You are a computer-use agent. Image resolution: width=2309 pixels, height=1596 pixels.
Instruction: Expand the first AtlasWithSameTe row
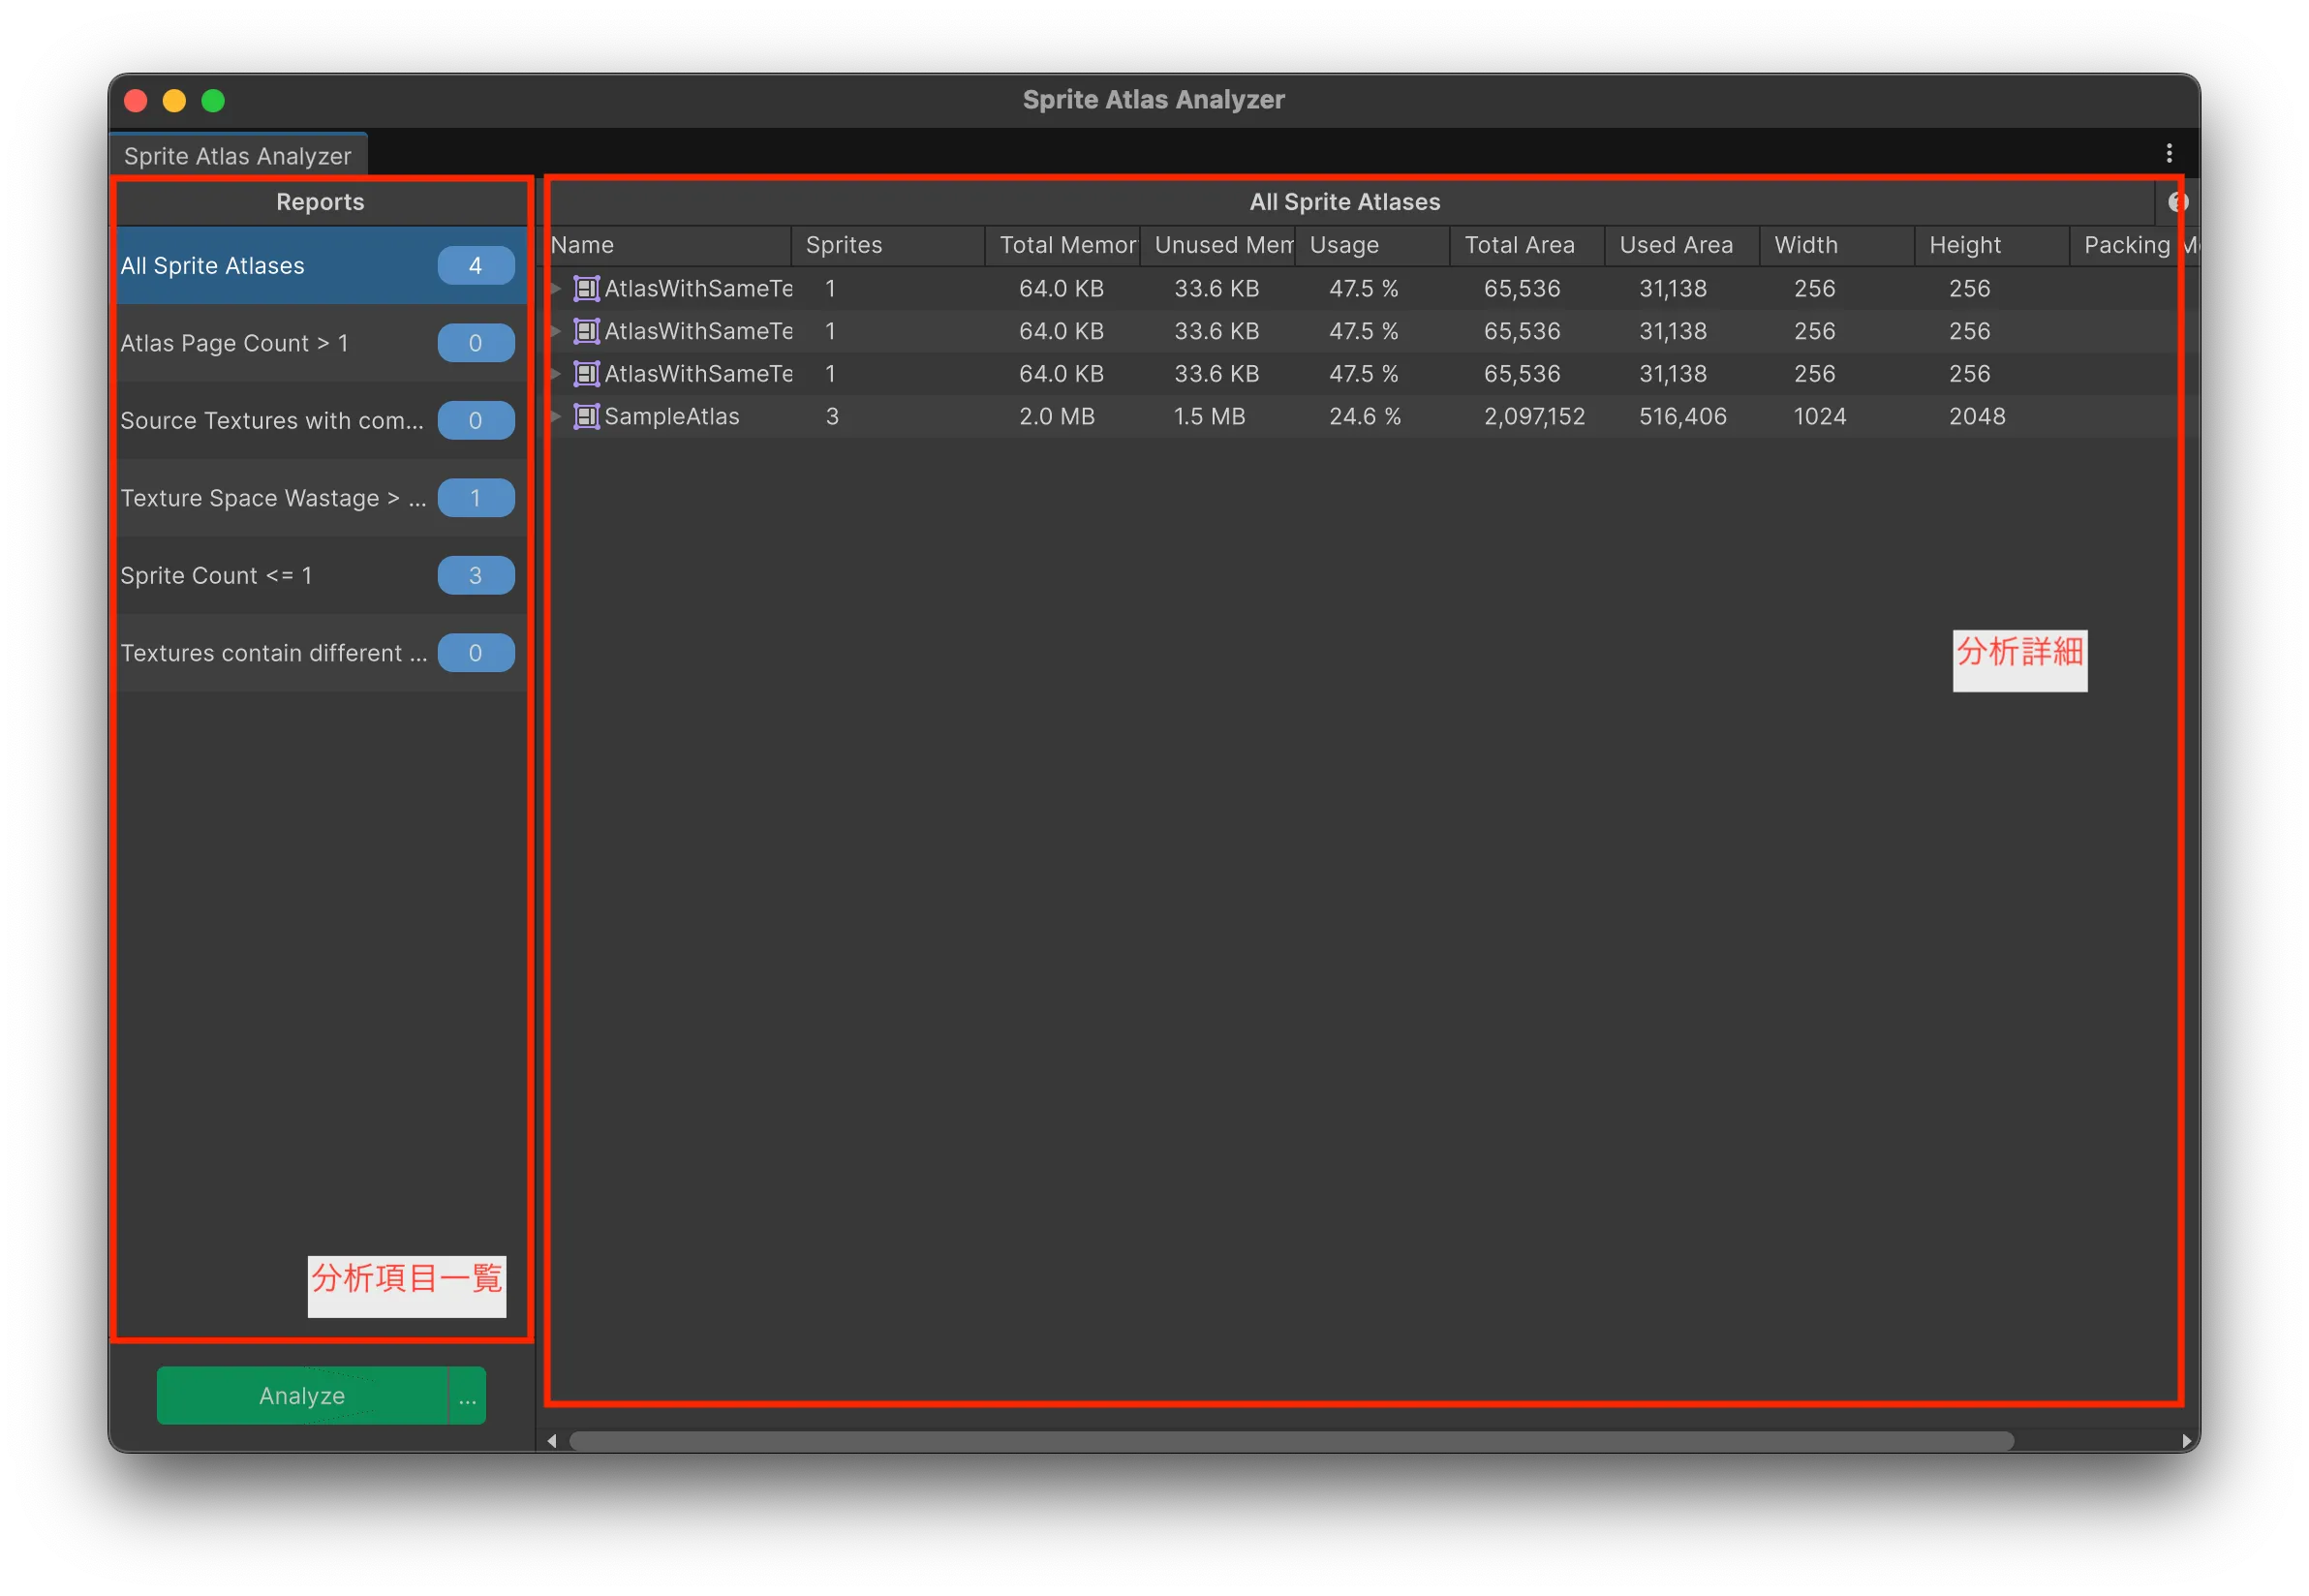point(557,288)
